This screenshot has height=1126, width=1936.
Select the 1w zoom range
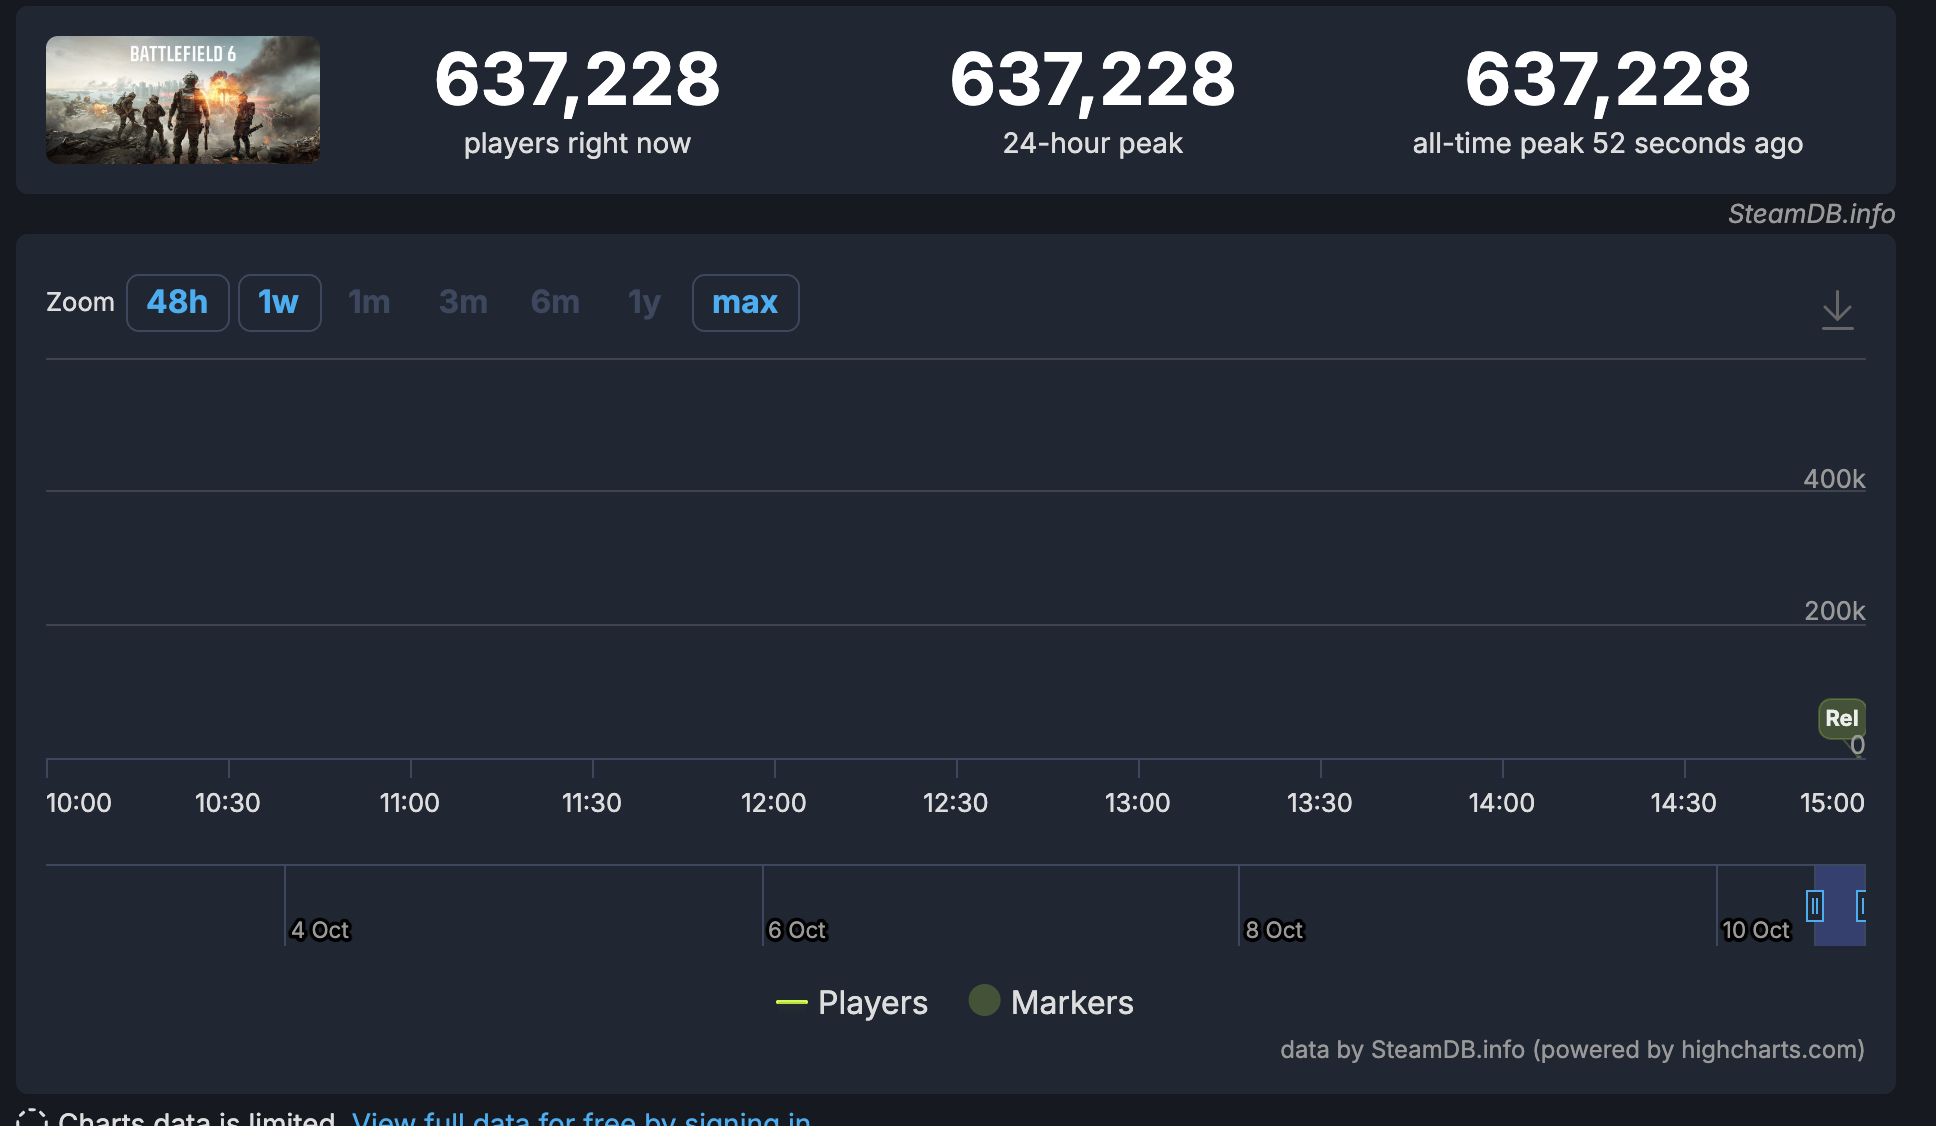click(x=279, y=302)
